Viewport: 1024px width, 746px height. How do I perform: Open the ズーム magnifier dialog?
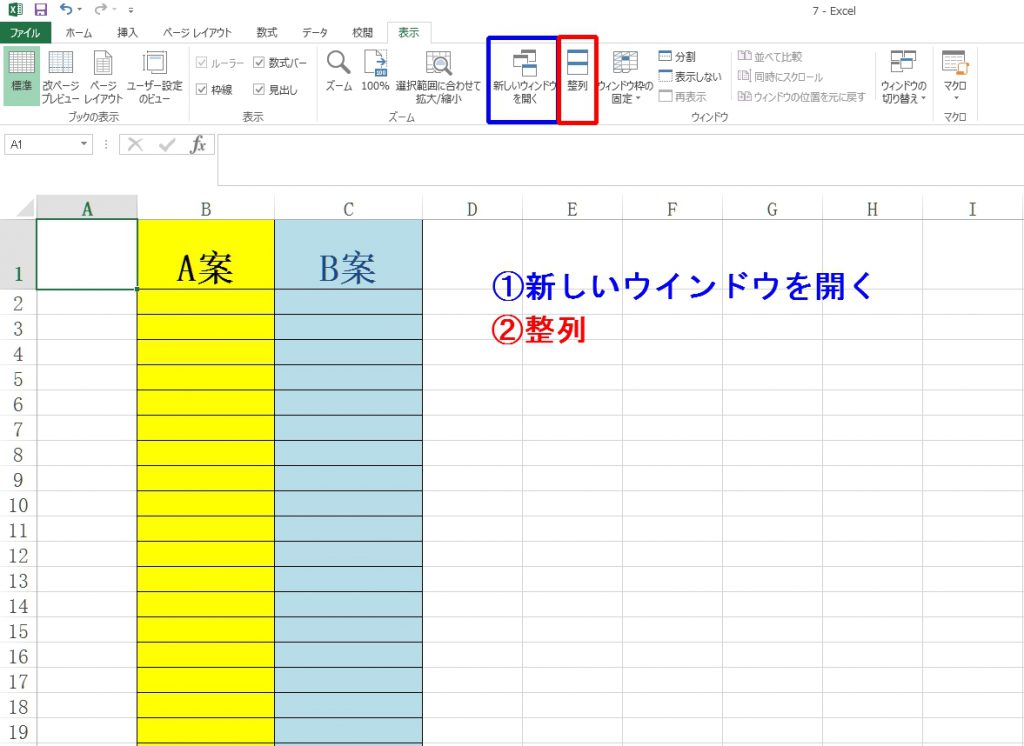(x=339, y=73)
